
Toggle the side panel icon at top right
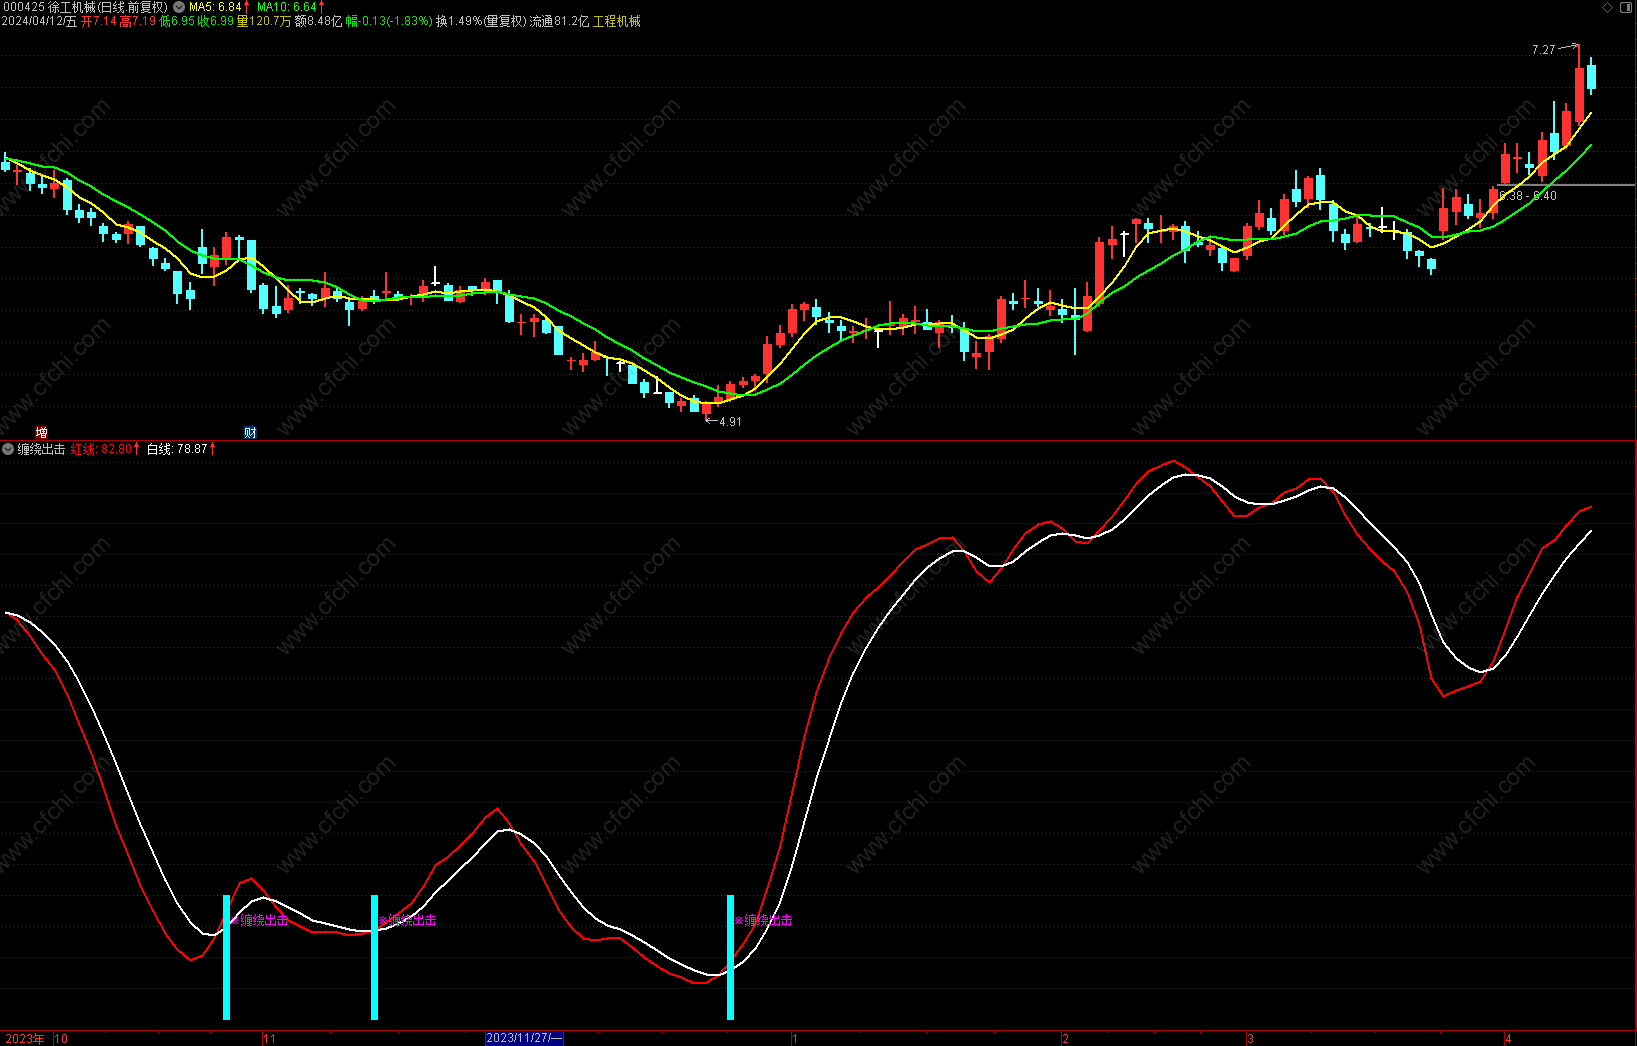click(x=1625, y=7)
